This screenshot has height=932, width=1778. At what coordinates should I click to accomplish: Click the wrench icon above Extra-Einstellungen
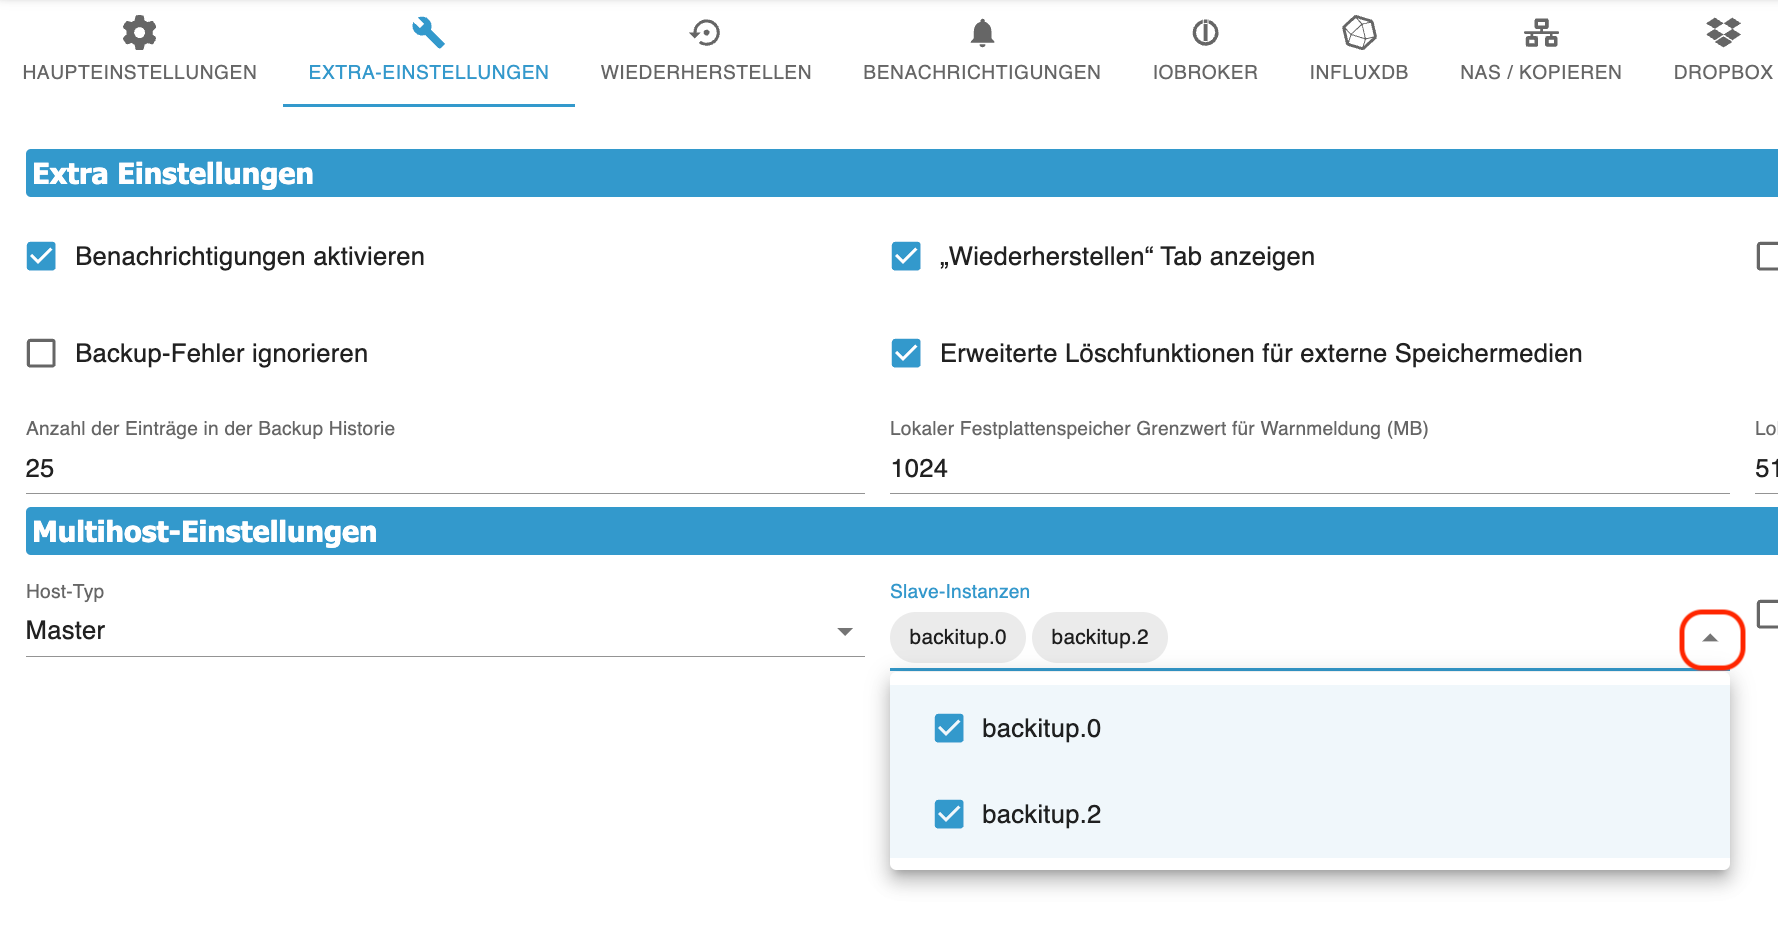[x=428, y=33]
